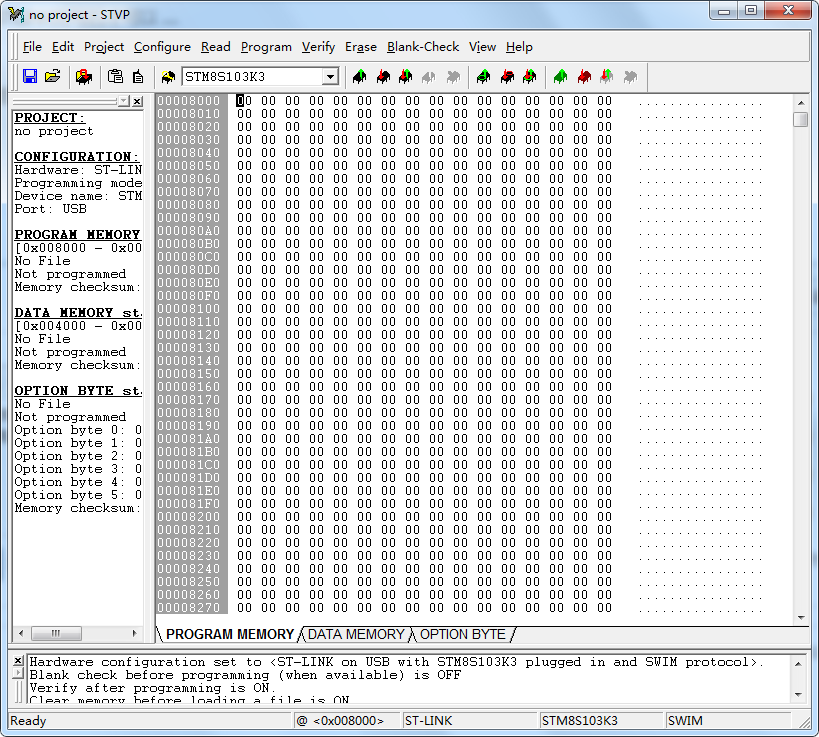Screen dimensions: 819x737
Task: Click the device chip icon beside the device combo
Action: pyautogui.click(x=168, y=77)
